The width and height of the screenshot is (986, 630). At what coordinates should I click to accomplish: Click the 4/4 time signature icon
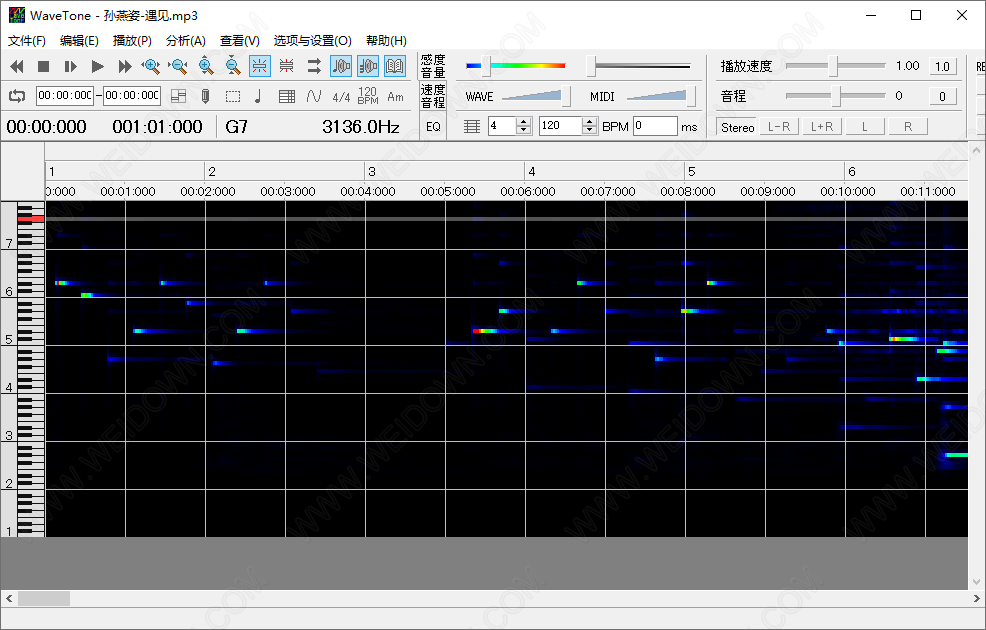[341, 97]
